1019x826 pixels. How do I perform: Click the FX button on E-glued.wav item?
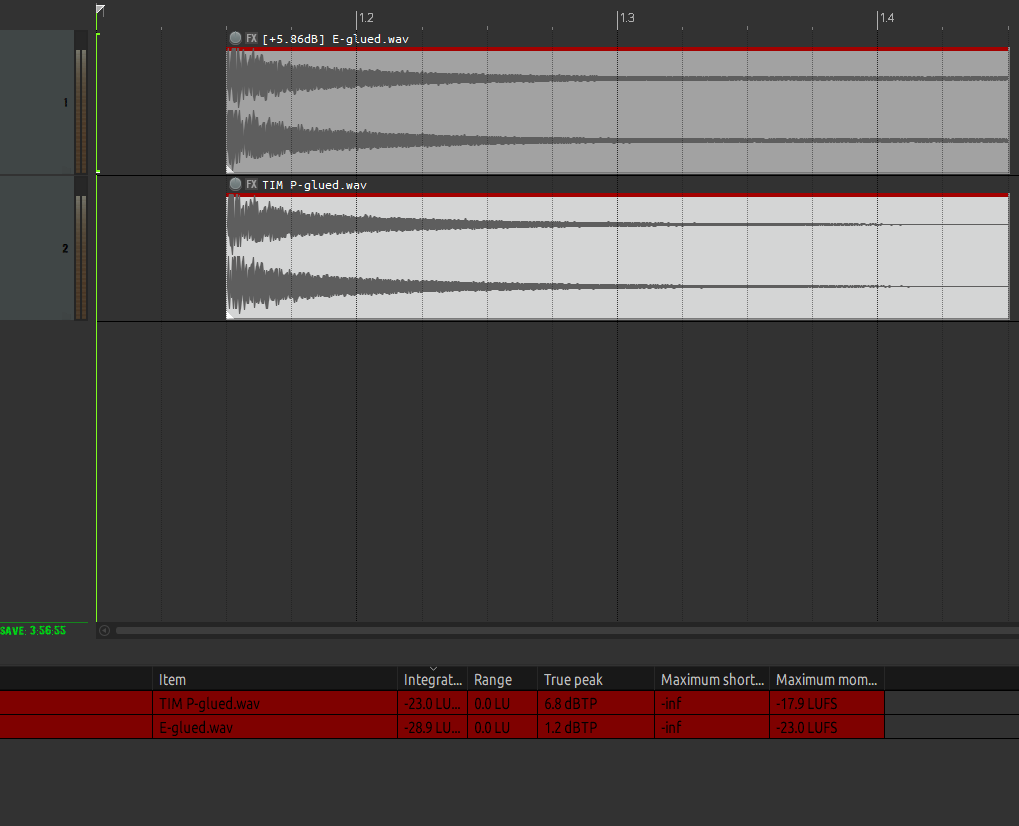point(252,38)
